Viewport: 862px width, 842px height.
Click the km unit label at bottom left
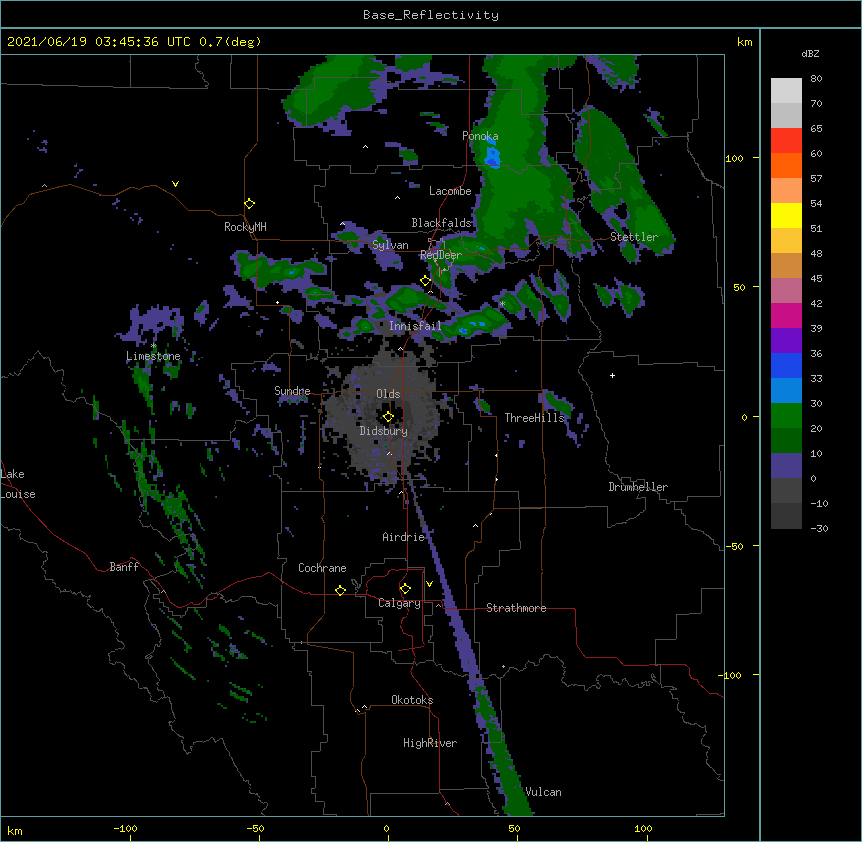[x=15, y=831]
